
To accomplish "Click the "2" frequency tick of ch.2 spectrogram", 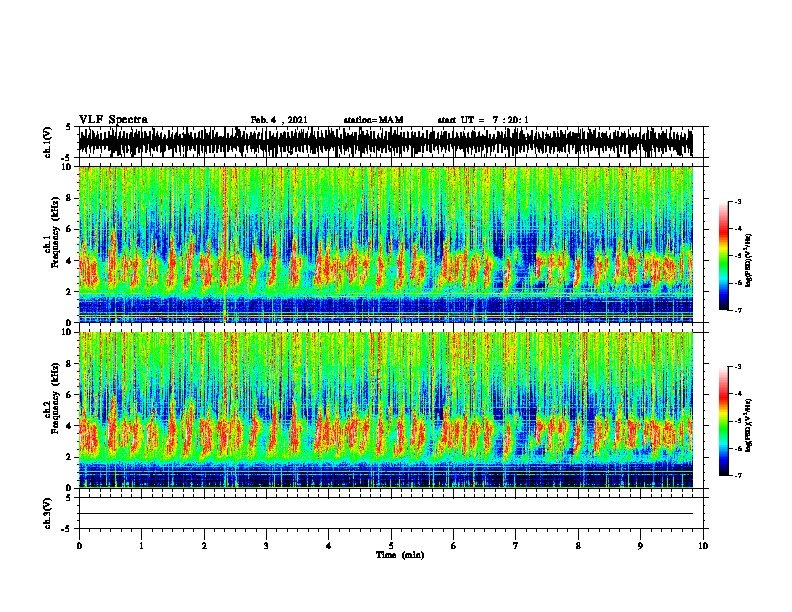I will 70,457.
